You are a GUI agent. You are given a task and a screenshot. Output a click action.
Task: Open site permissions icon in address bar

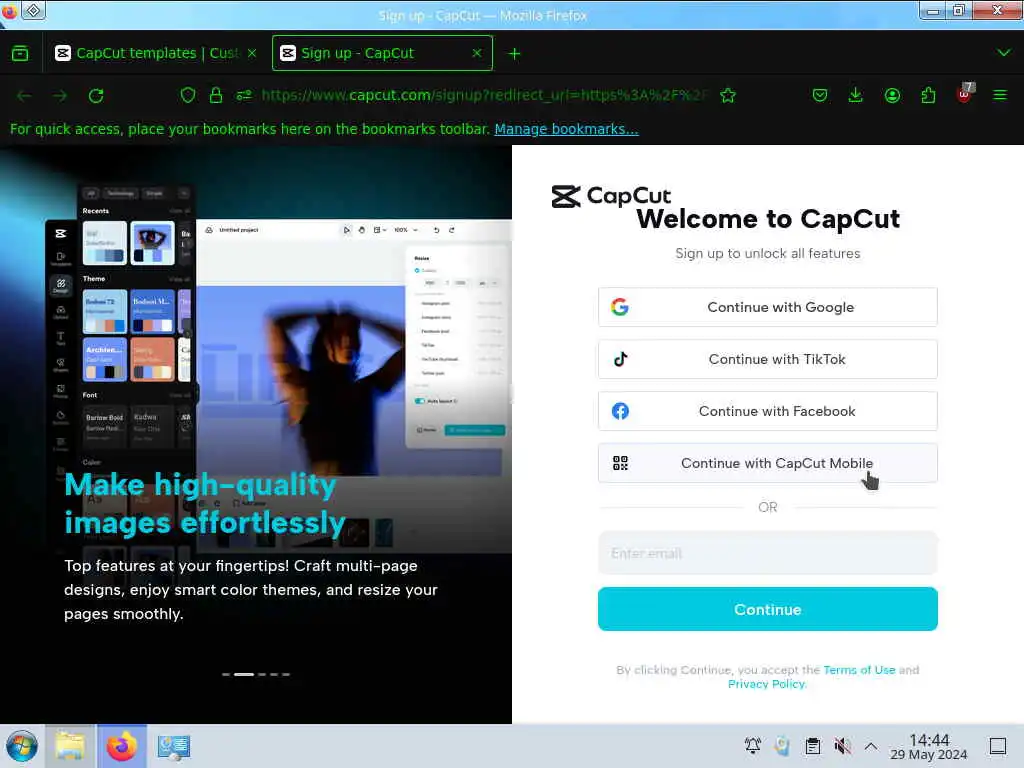tap(244, 95)
